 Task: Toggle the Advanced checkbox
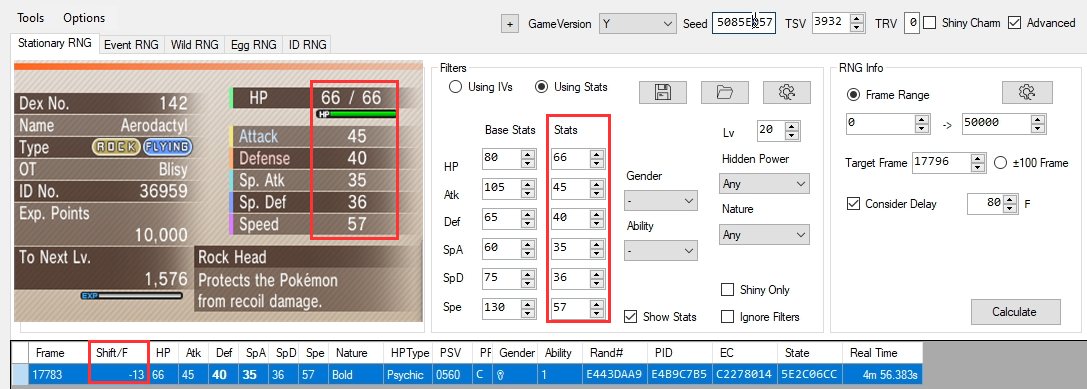tap(1015, 23)
